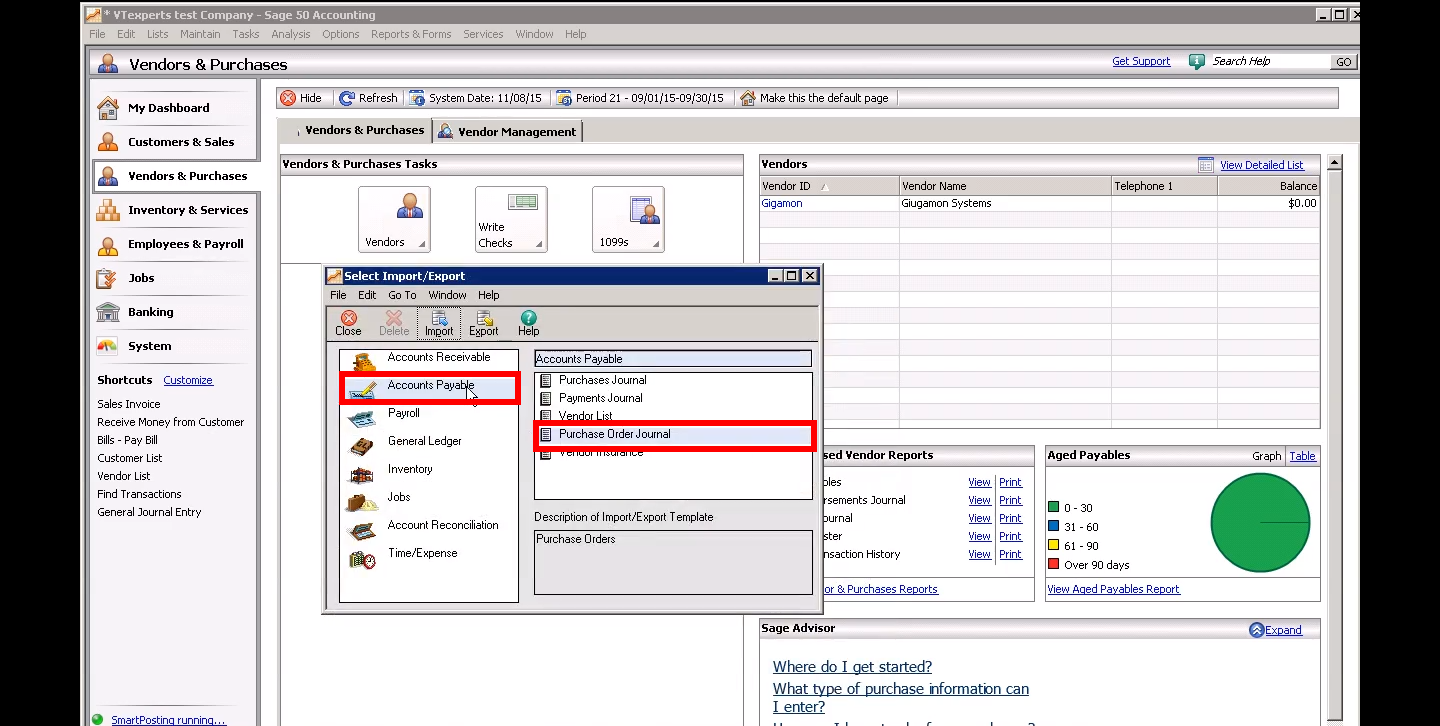The width and height of the screenshot is (1440, 726).
Task: Click the Hide toolbar button
Action: [301, 98]
